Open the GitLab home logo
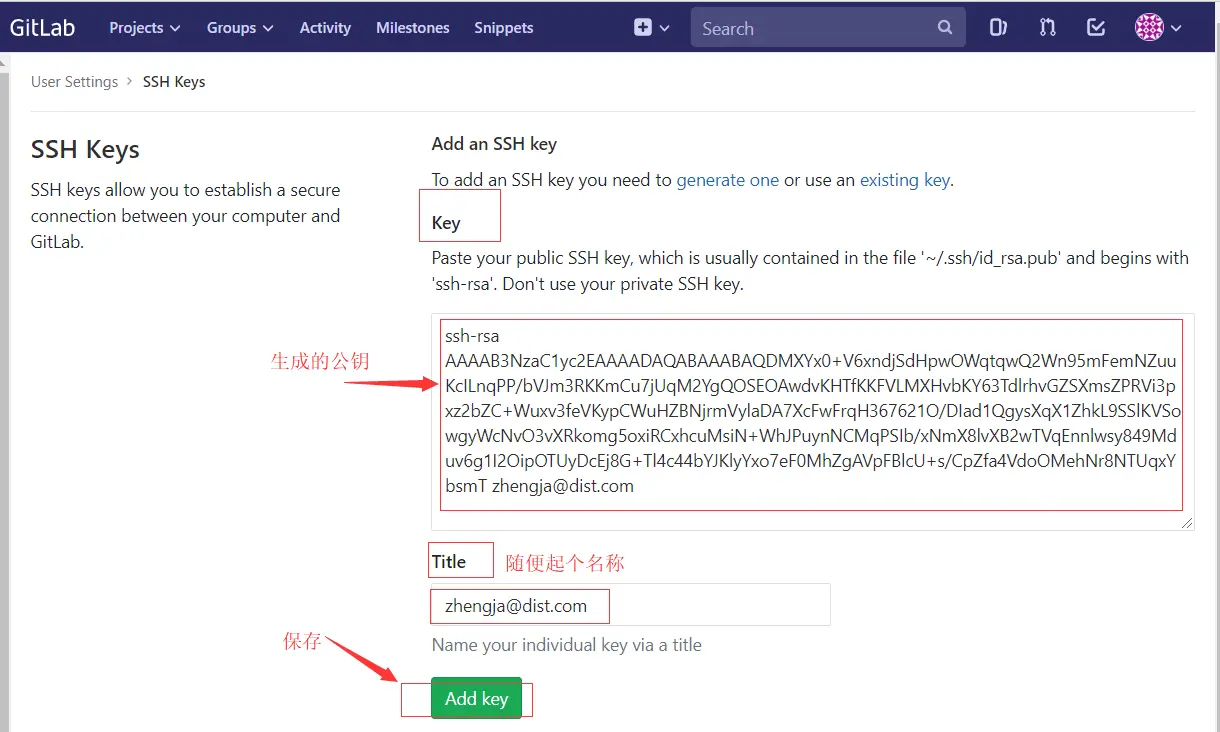 click(x=42, y=27)
